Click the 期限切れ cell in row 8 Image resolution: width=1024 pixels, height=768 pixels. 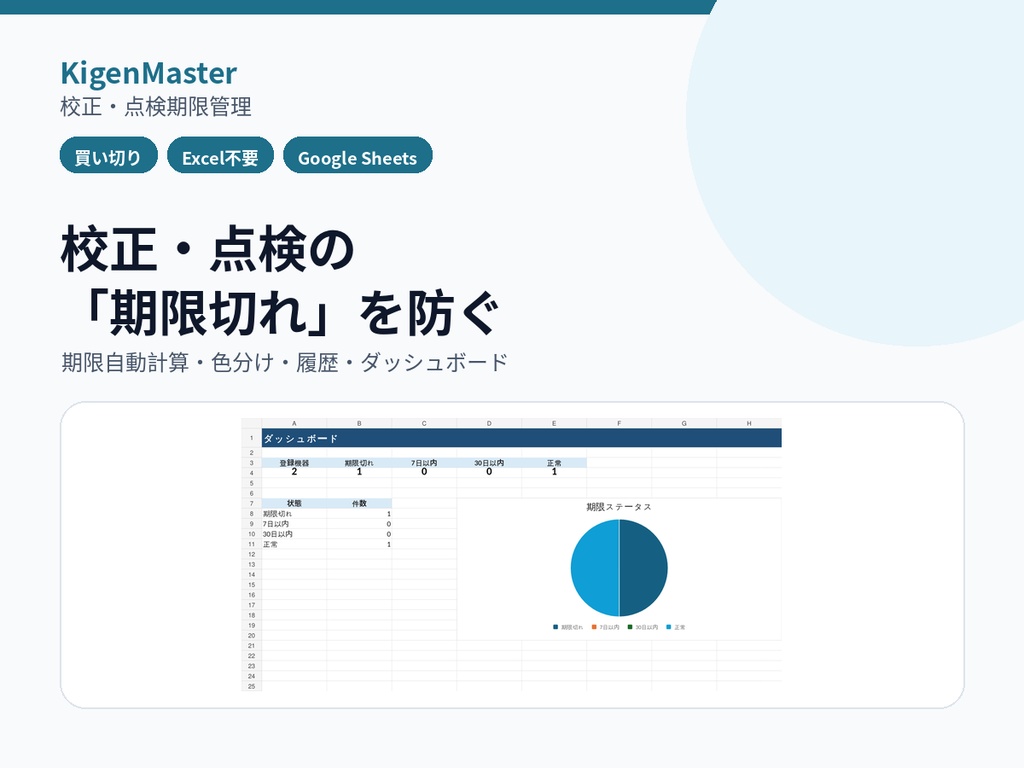point(294,514)
